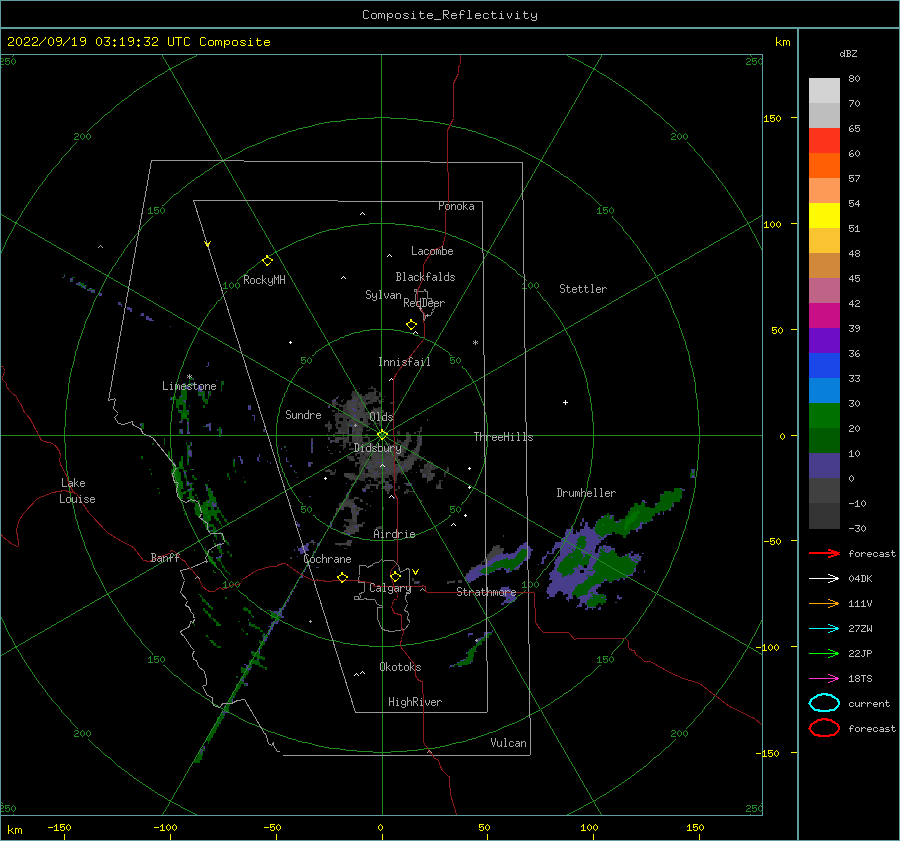Click the yellow diamond marker below RedDeer
The width and height of the screenshot is (900, 841).
(x=412, y=325)
